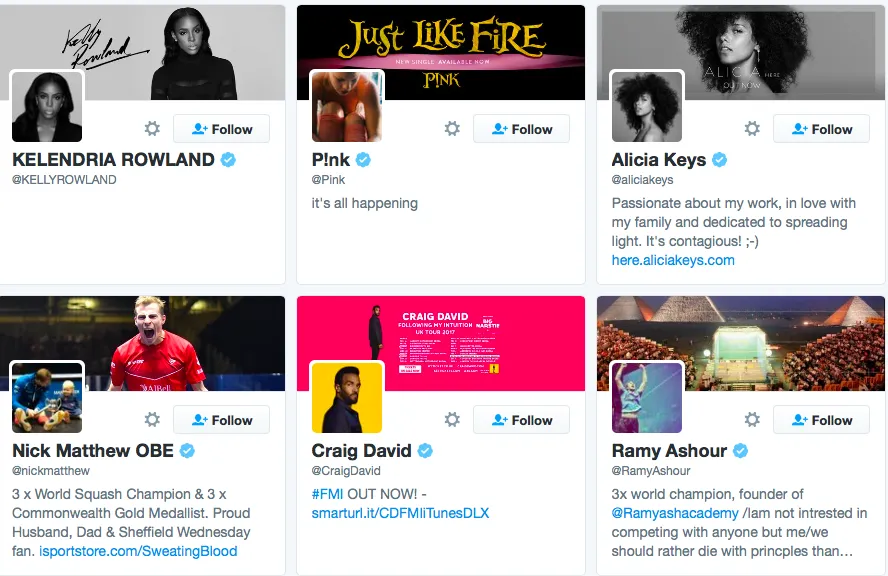Follow P!nk account
Image resolution: width=888 pixels, height=576 pixels.
pos(522,129)
